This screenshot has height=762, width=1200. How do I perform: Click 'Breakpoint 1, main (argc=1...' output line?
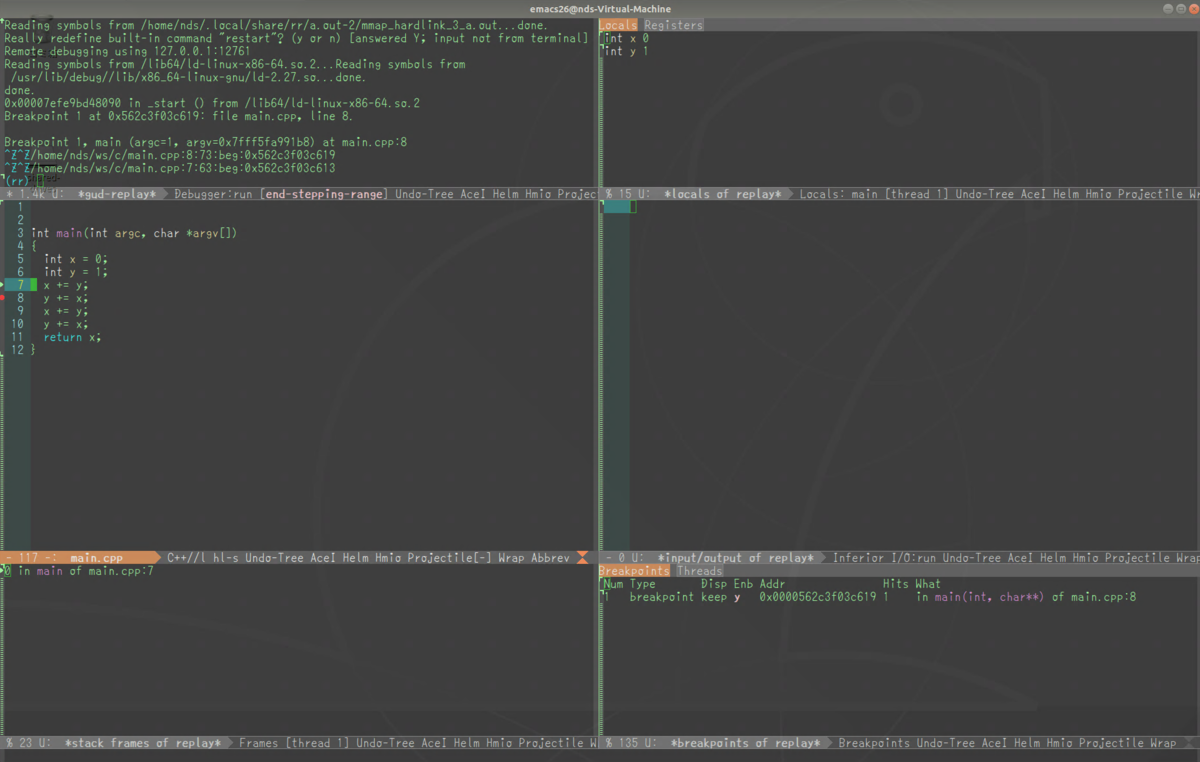[205, 142]
